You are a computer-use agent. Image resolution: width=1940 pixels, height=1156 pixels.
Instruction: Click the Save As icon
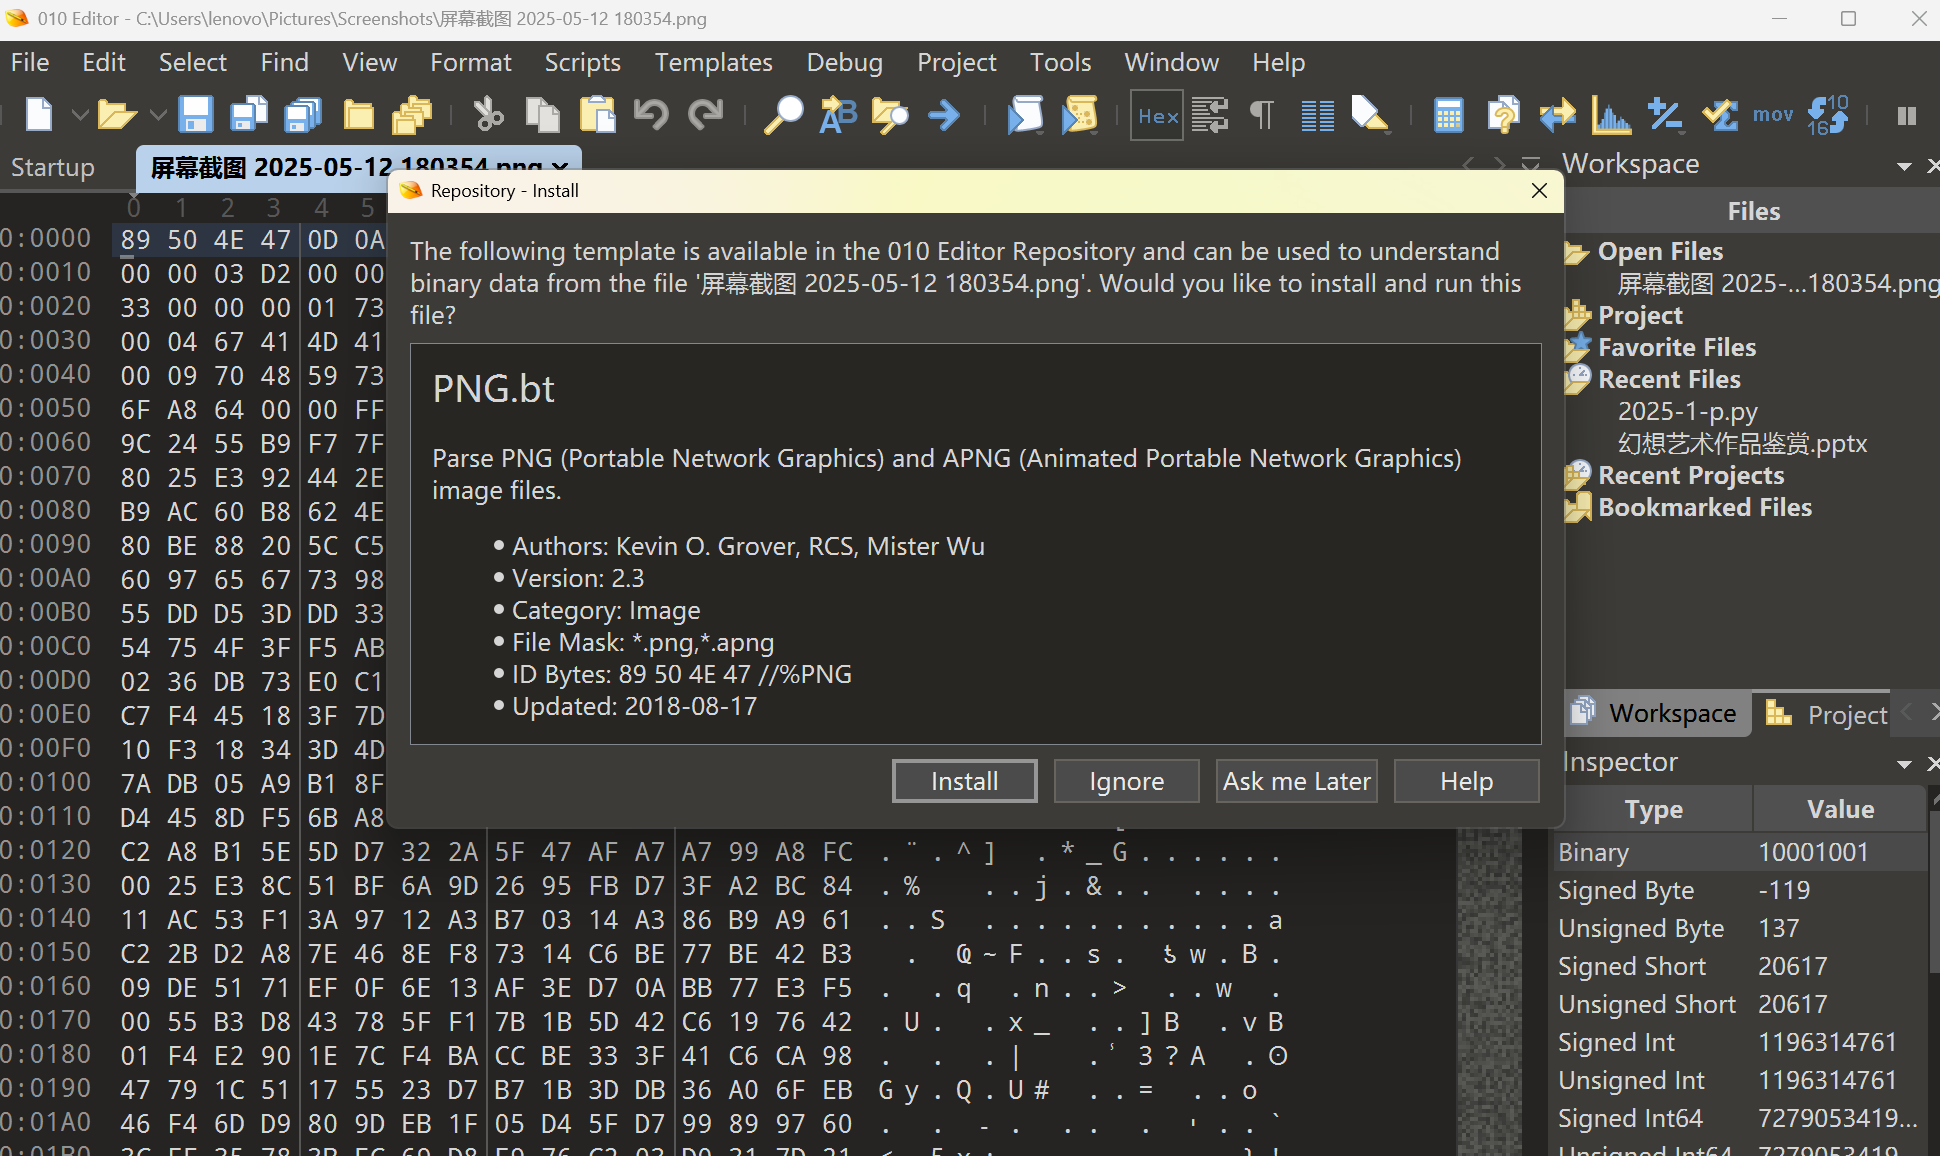click(x=249, y=115)
